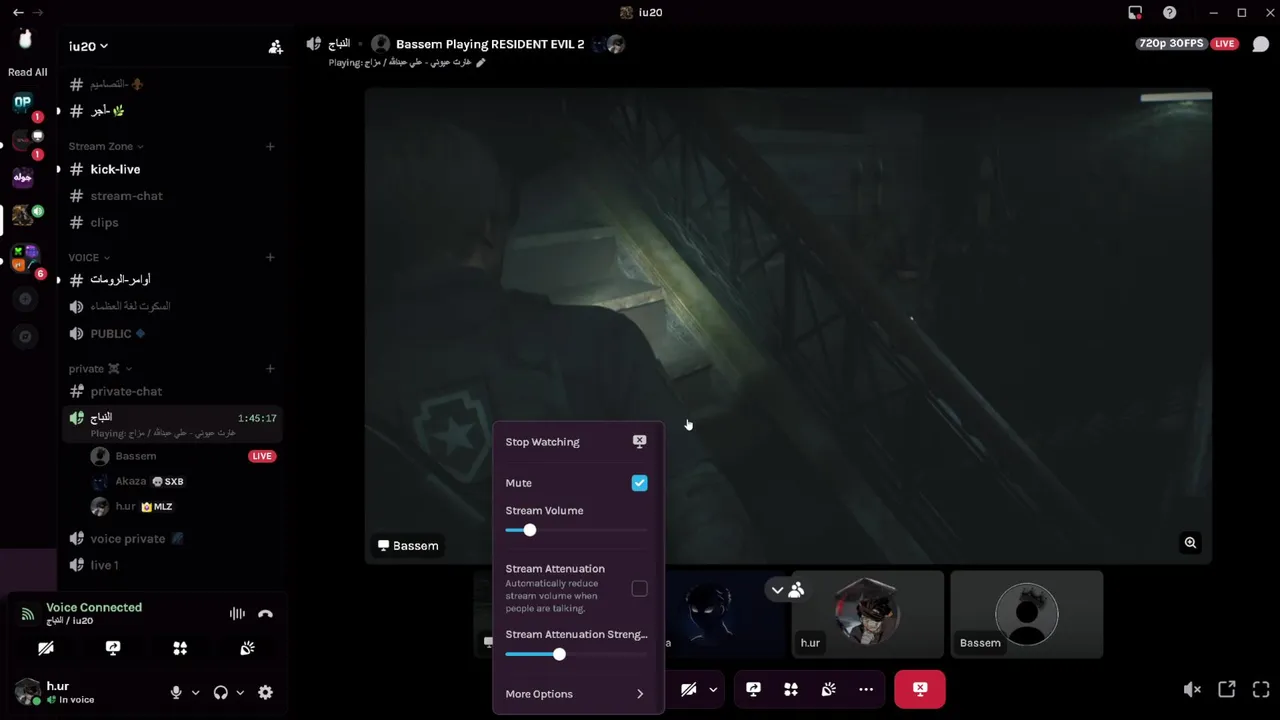This screenshot has width=1280, height=720.
Task: Pop out the stream window
Action: [1227, 689]
